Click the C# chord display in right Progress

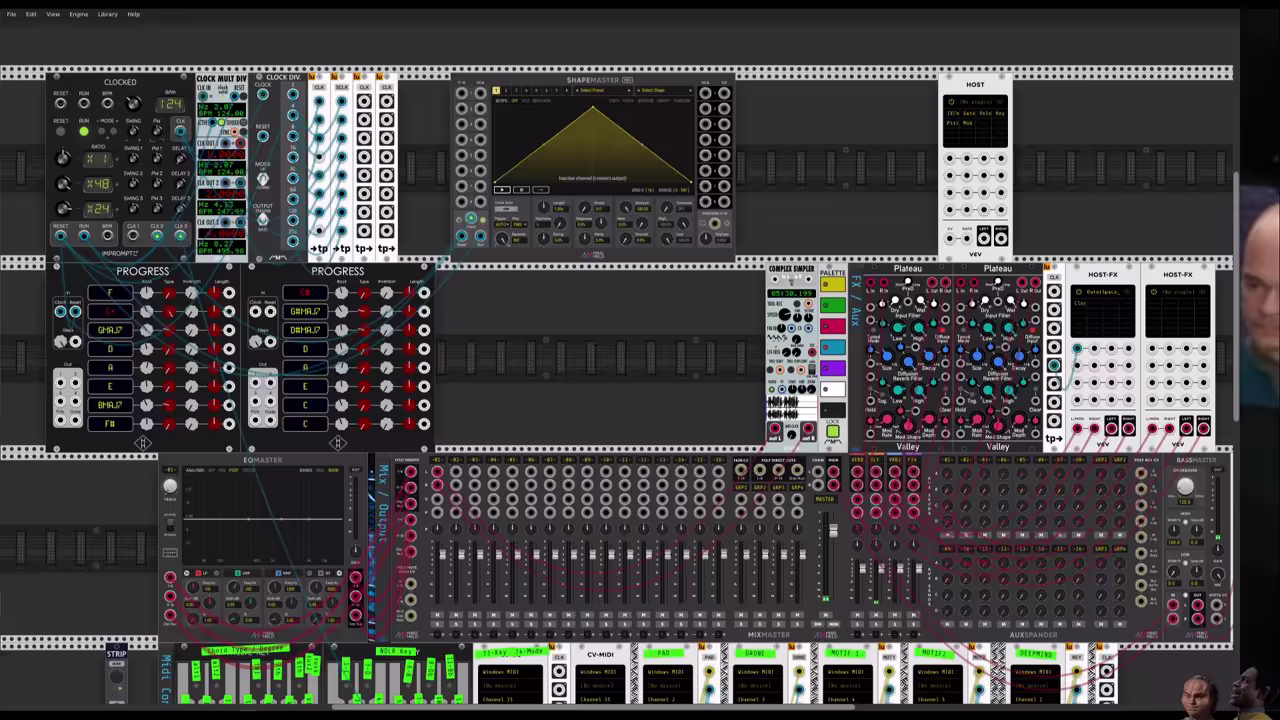click(305, 293)
